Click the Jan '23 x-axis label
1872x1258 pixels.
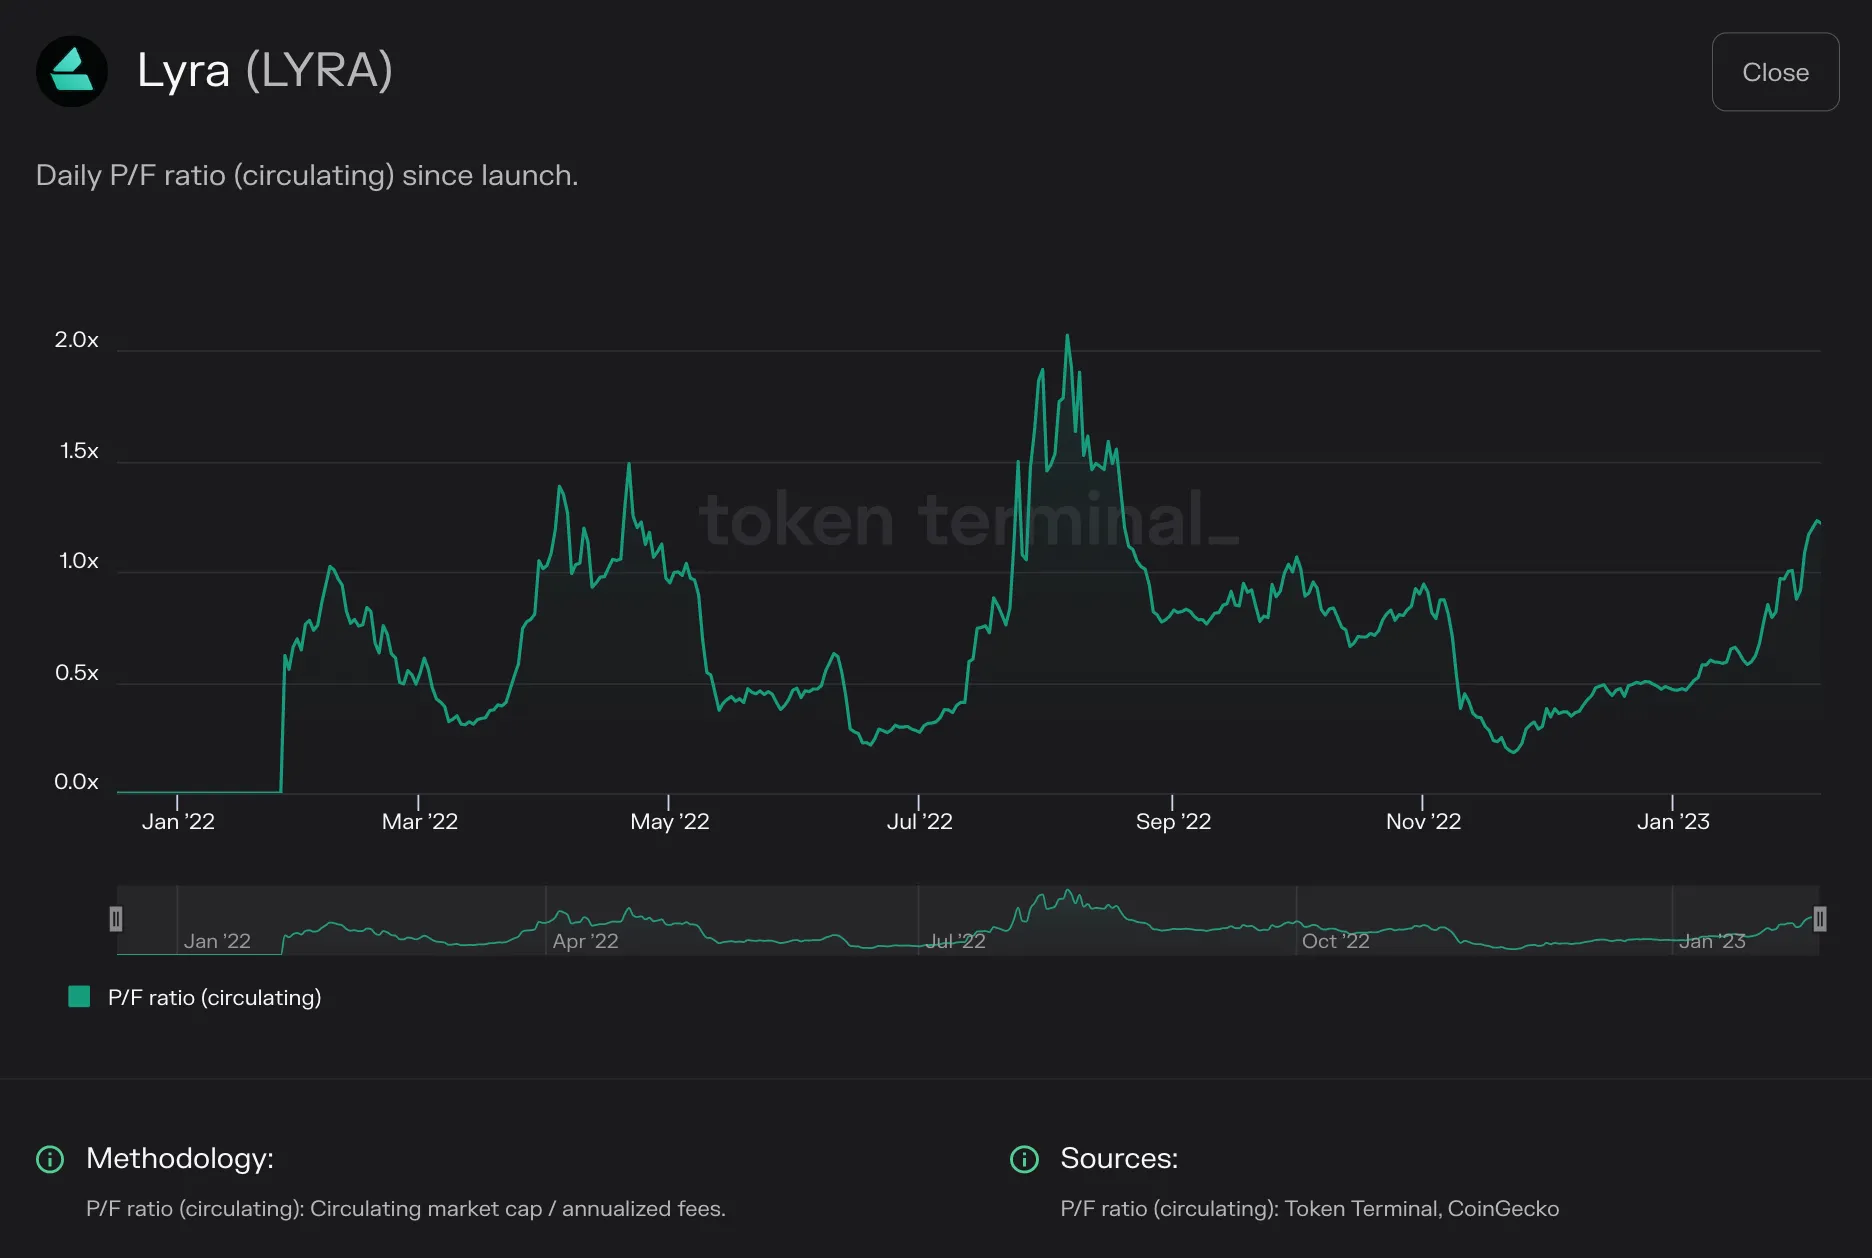click(x=1673, y=822)
